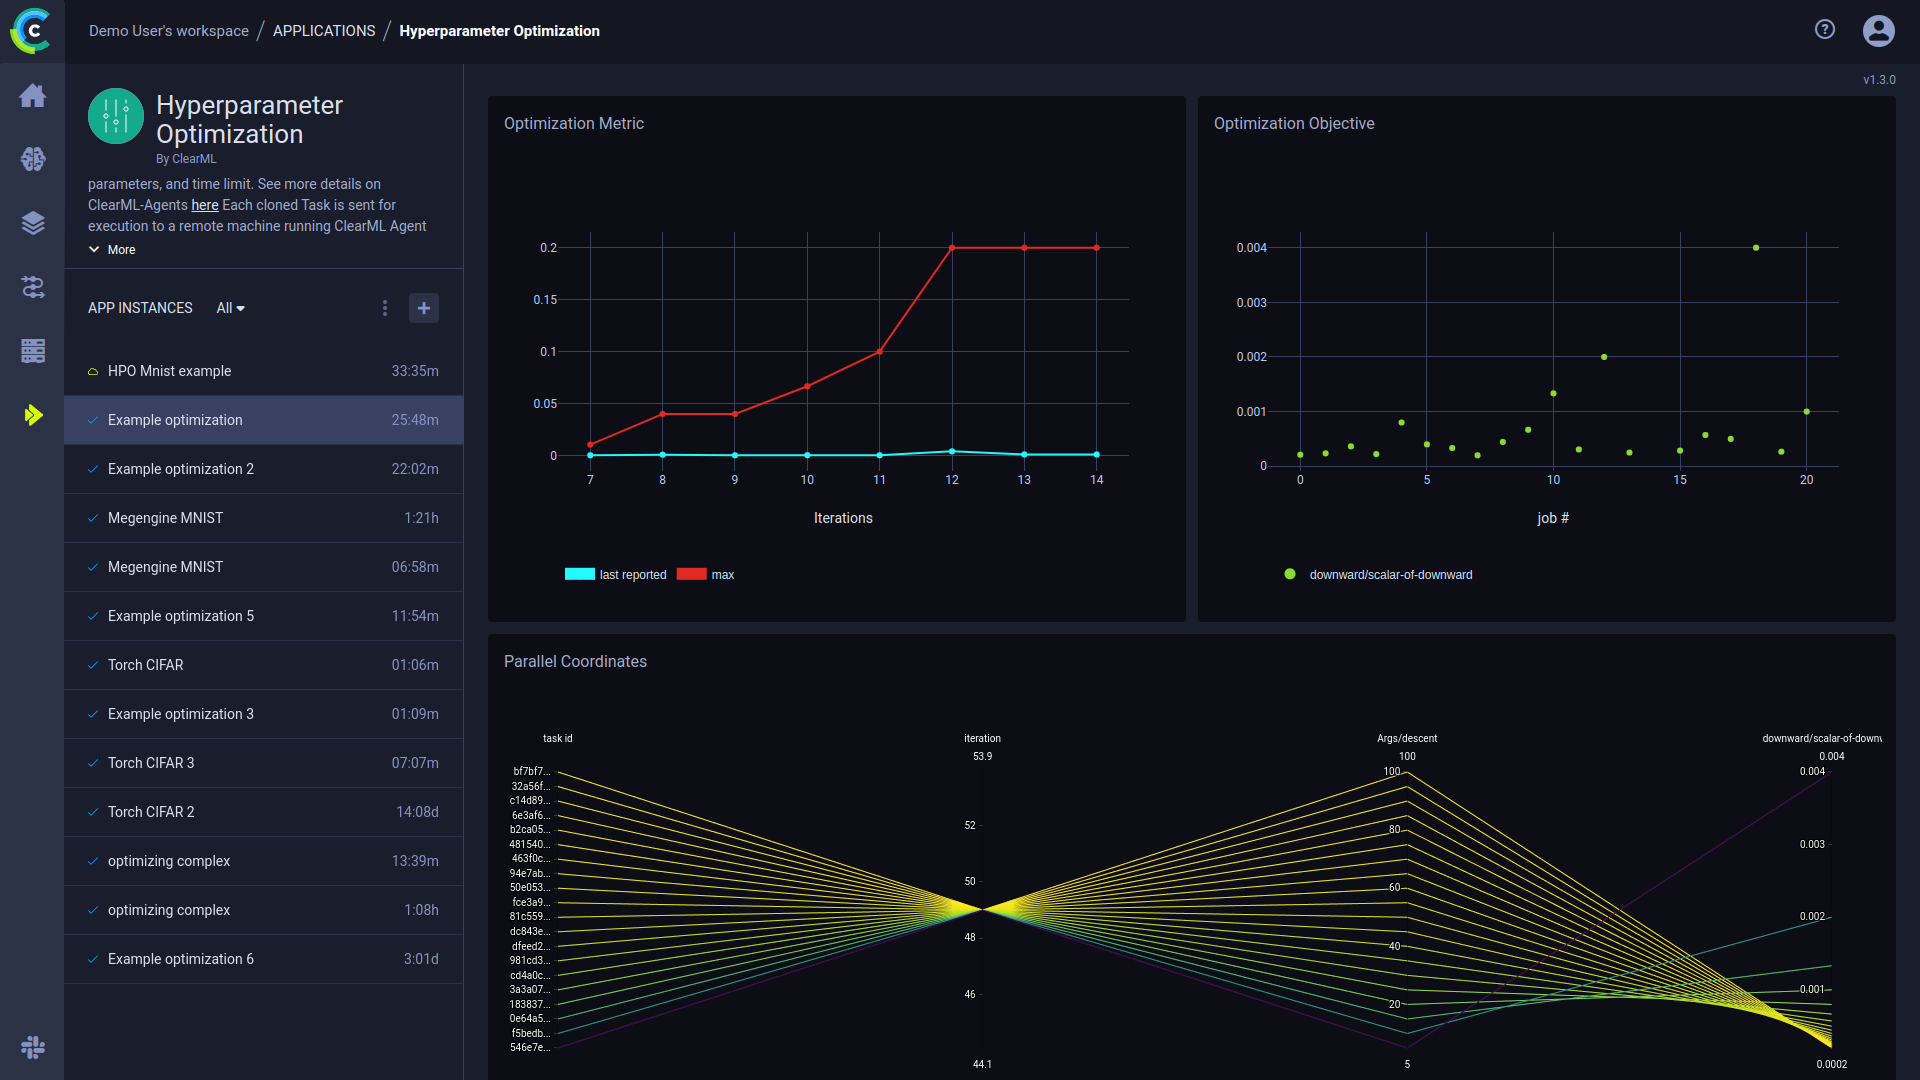Add a new app instance
This screenshot has width=1920, height=1080.
pyautogui.click(x=424, y=308)
